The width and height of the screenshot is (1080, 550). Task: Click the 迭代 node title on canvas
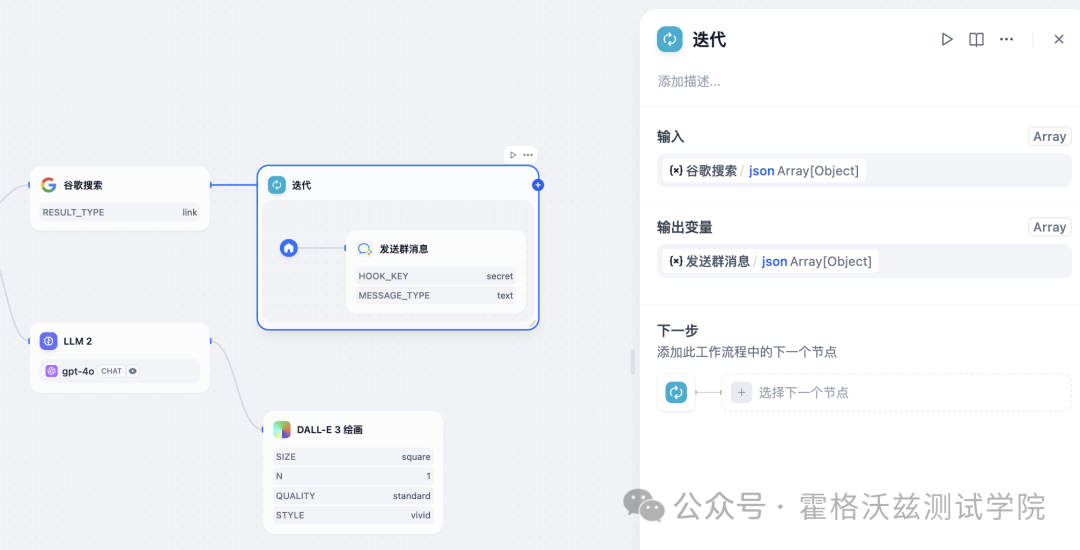point(302,185)
